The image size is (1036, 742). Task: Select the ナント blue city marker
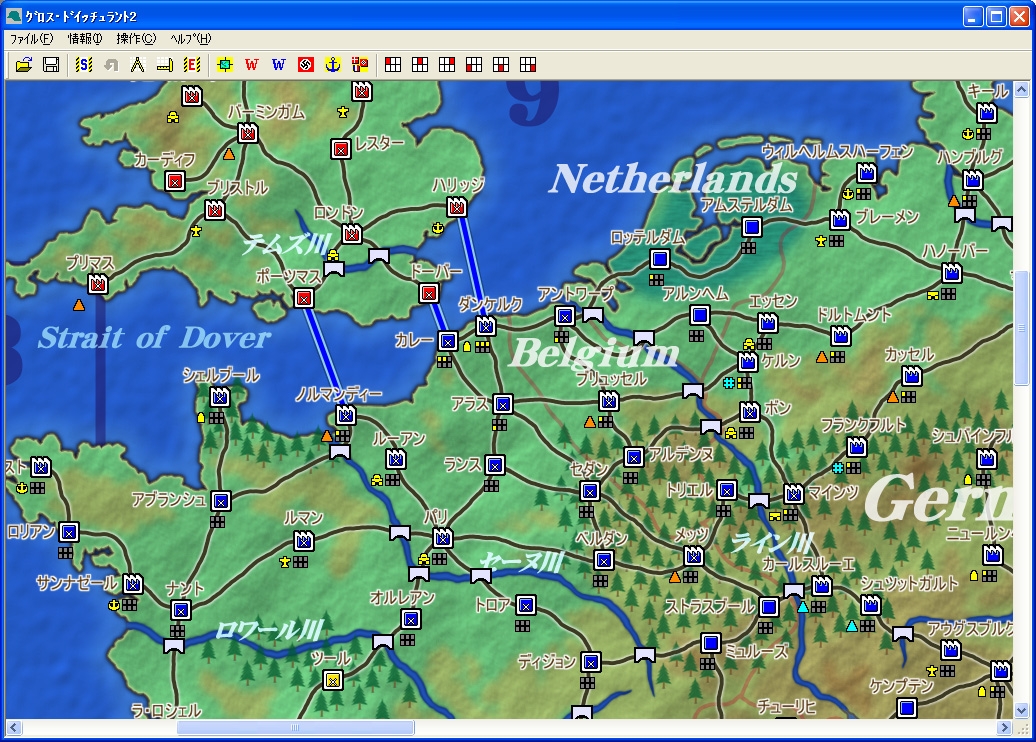pyautogui.click(x=181, y=610)
